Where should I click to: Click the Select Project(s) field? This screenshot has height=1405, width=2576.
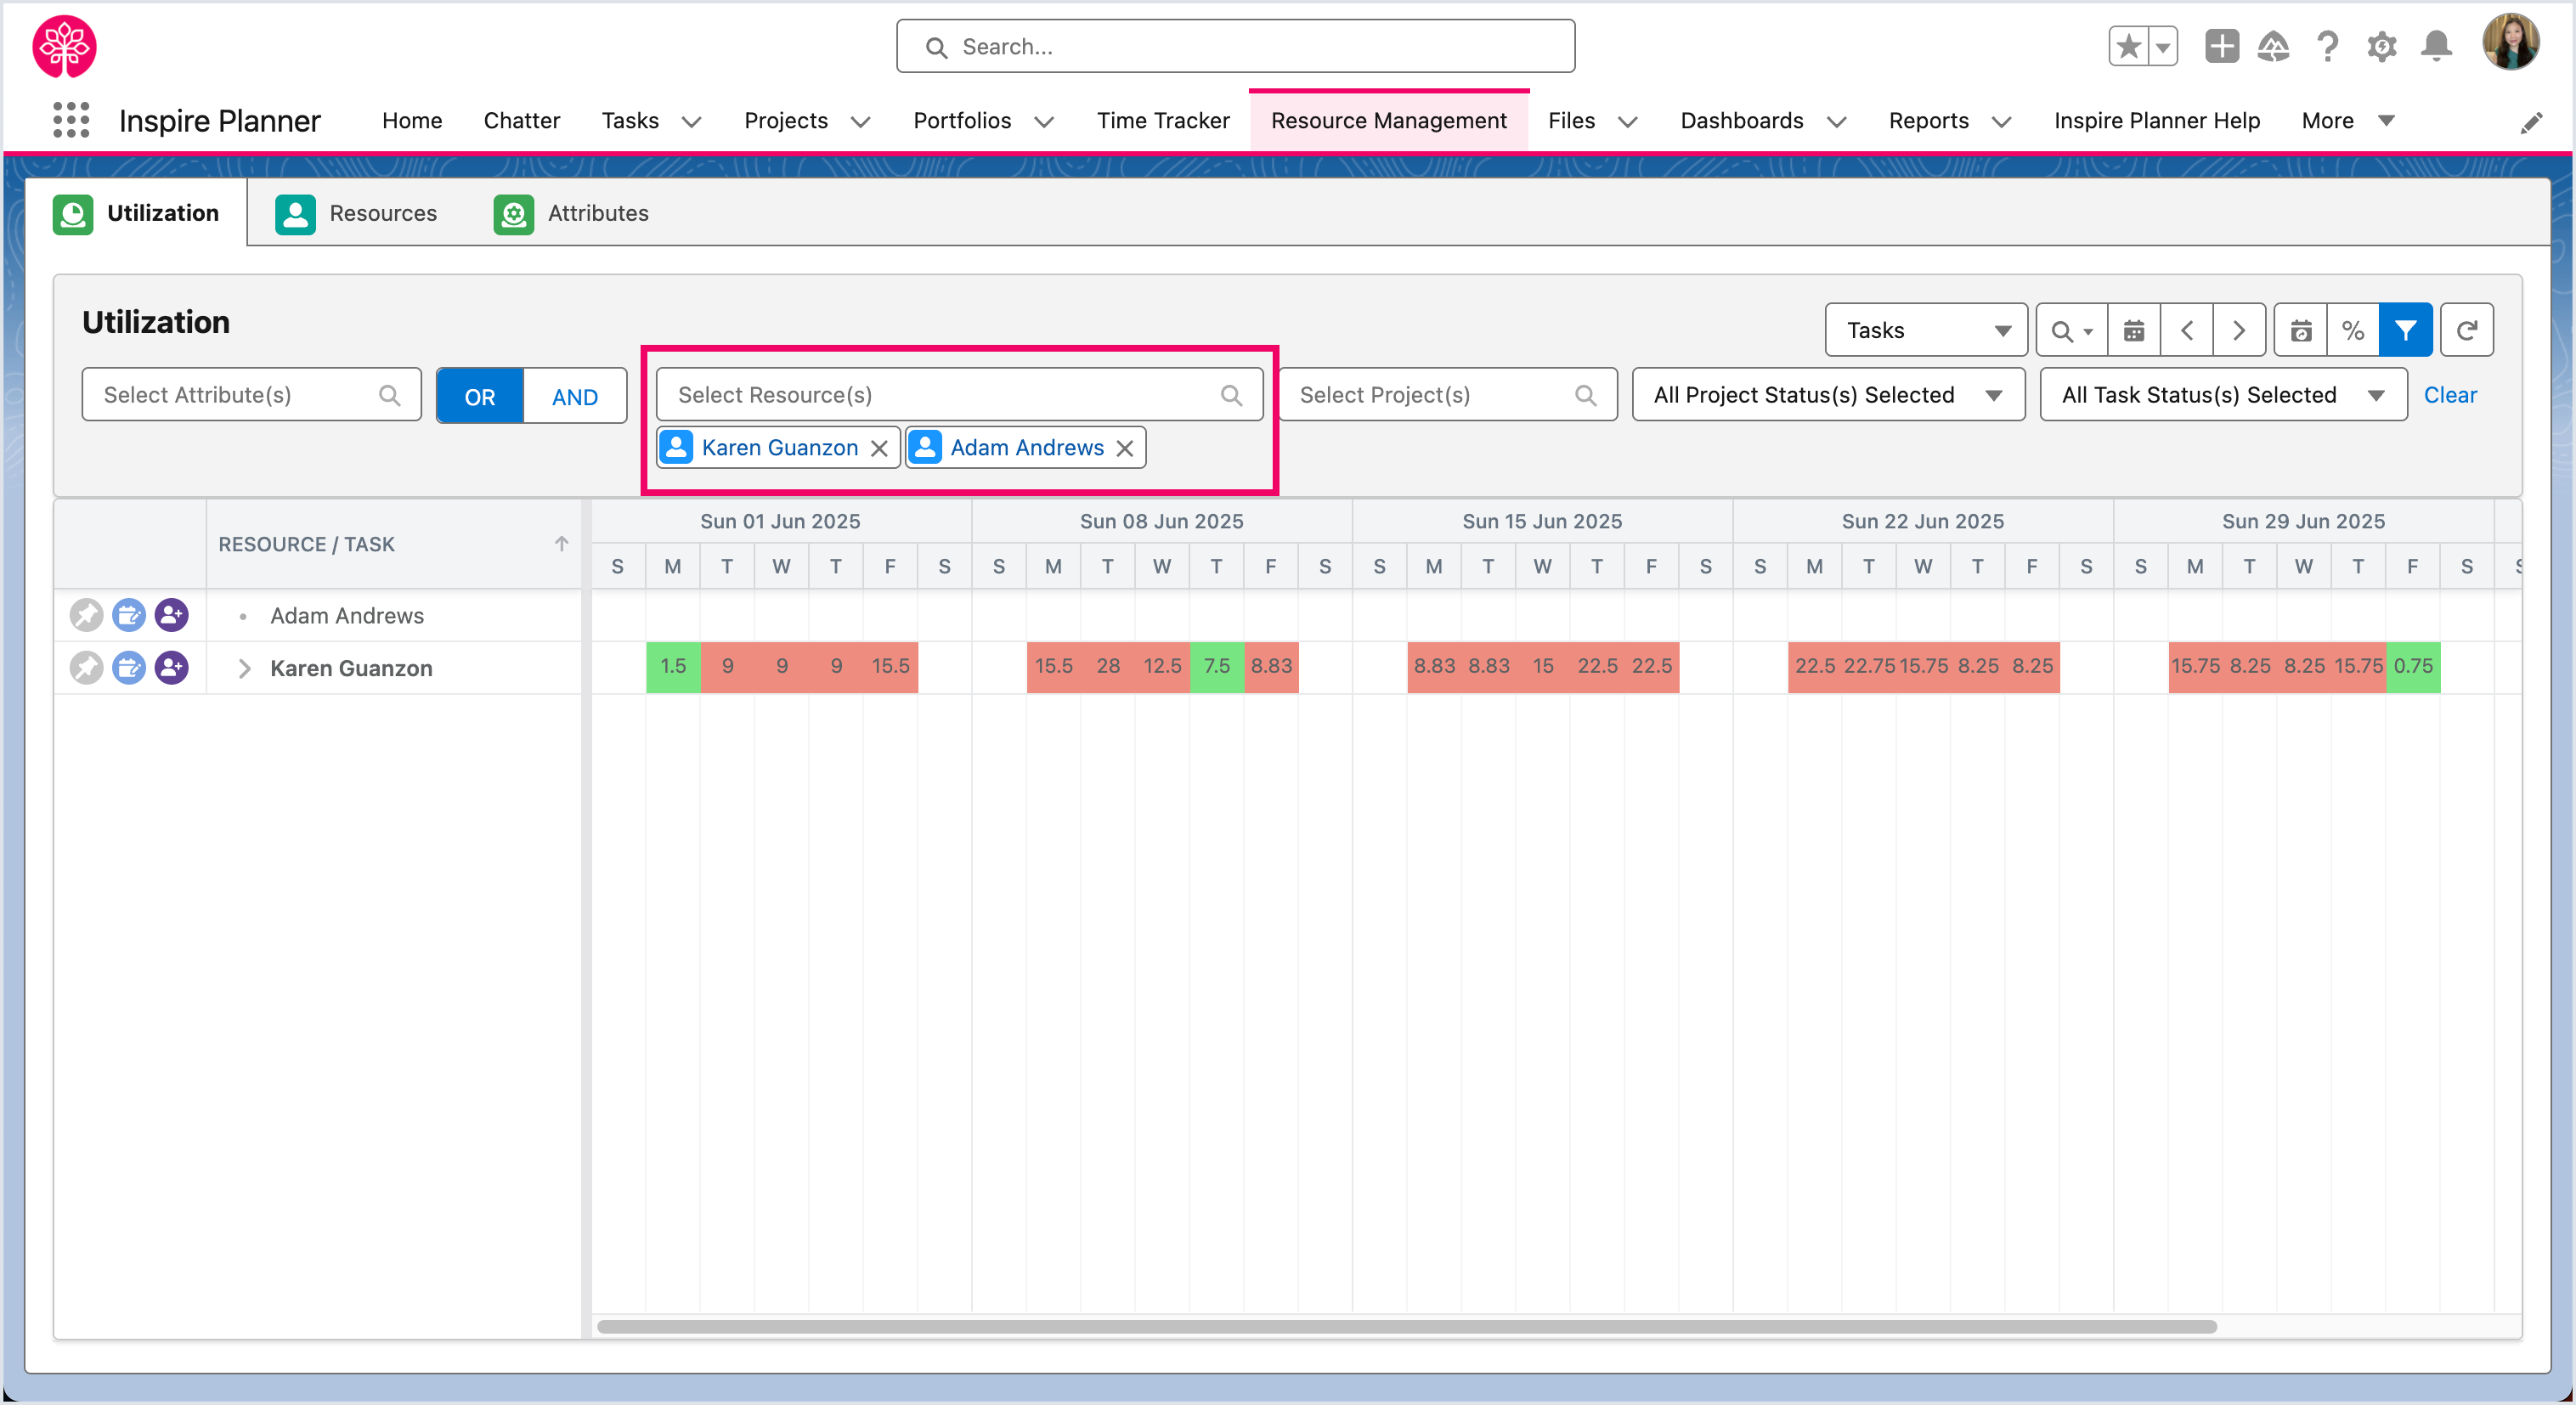point(1447,395)
